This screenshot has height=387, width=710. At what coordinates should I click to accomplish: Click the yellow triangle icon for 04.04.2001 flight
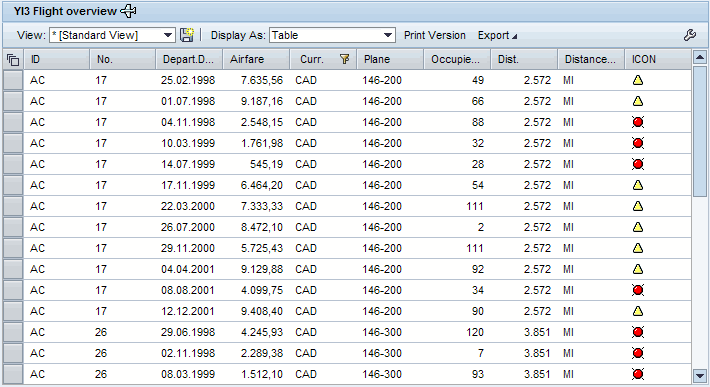[638, 269]
